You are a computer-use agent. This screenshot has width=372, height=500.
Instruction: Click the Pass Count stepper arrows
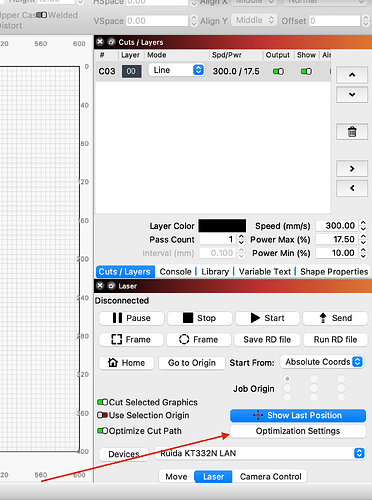241,239
